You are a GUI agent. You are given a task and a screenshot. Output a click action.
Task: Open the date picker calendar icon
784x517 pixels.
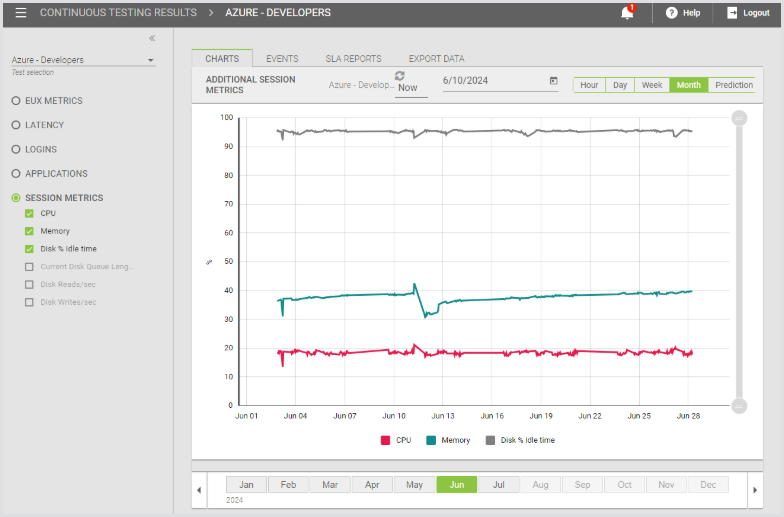(553, 81)
